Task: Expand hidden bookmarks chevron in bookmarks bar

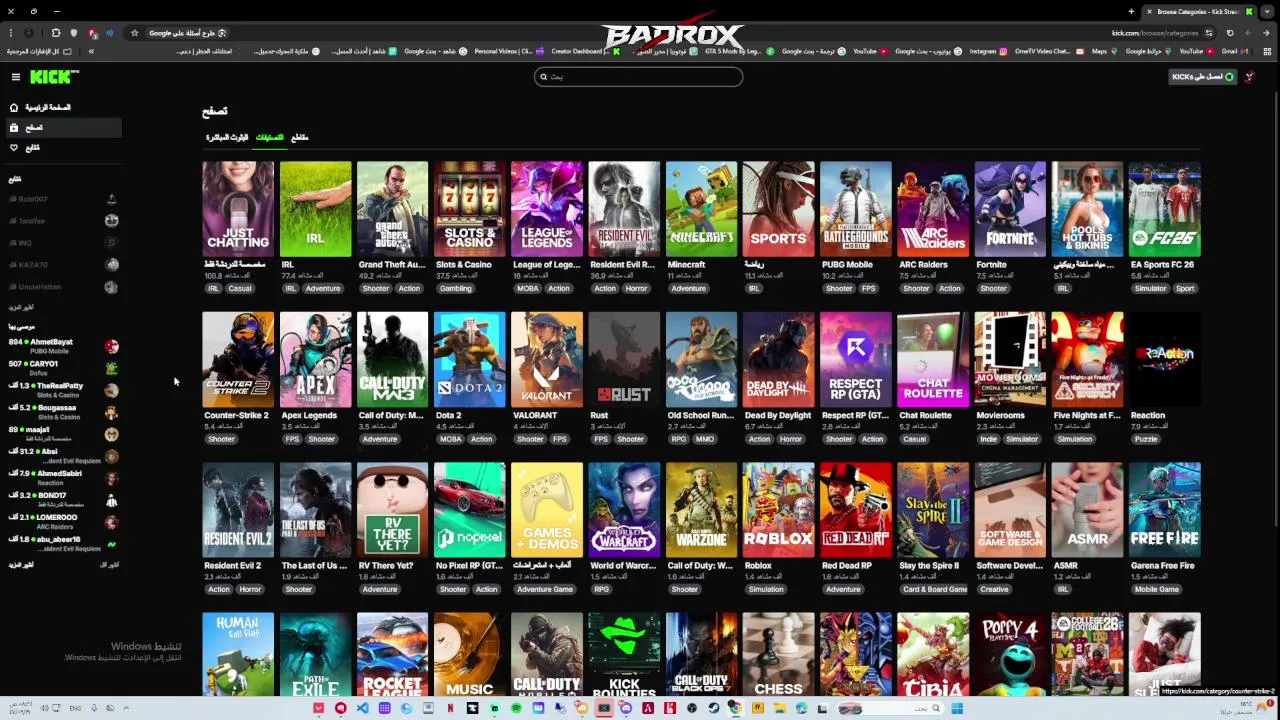Action: [x=91, y=51]
